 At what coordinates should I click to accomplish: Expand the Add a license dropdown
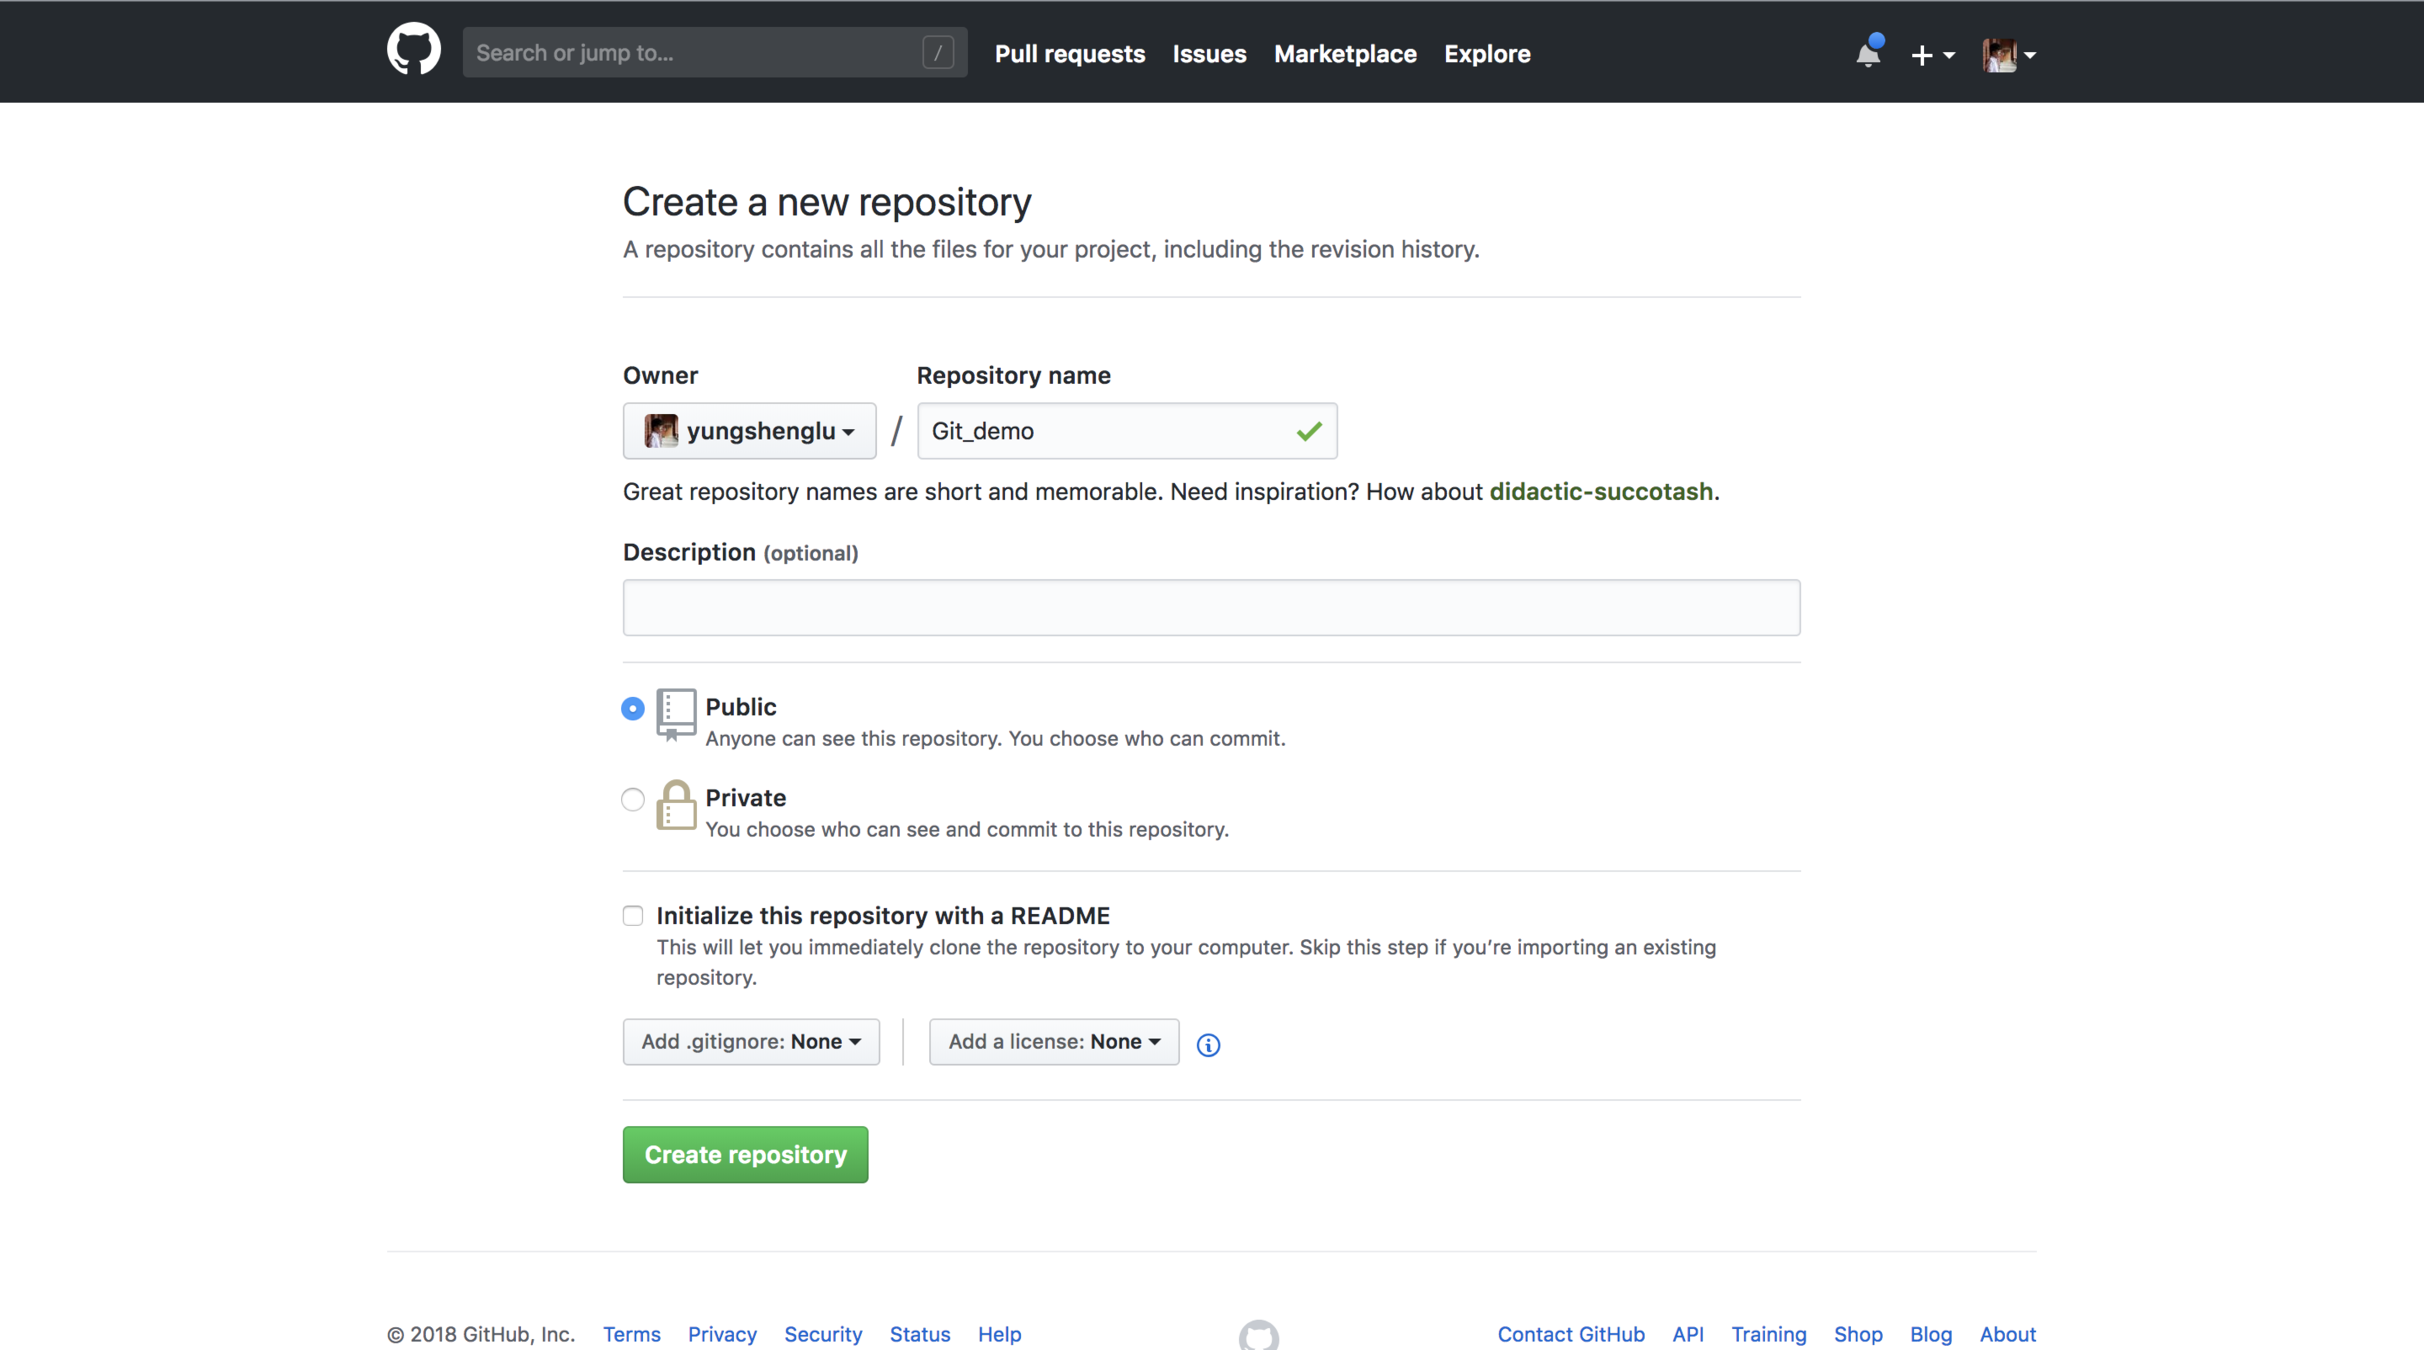tap(1053, 1042)
